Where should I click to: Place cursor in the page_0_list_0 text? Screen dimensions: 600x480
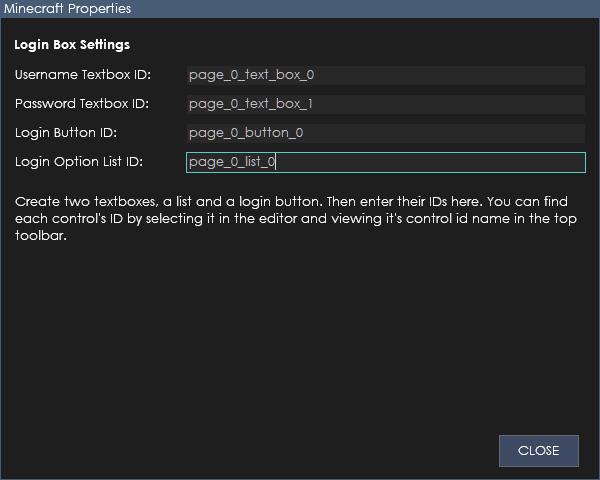coord(232,162)
